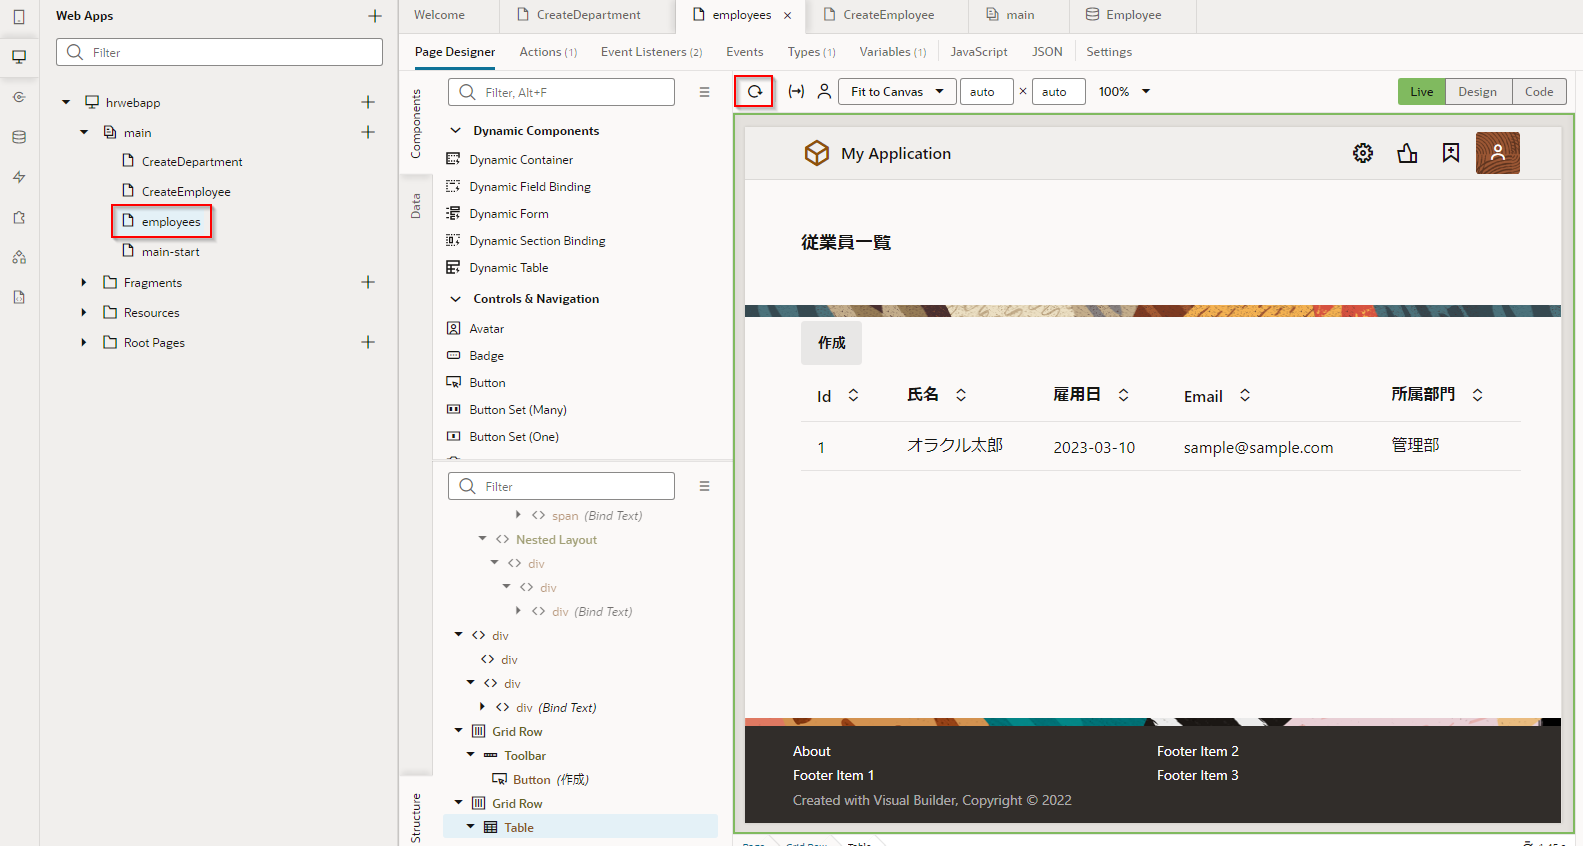The height and width of the screenshot is (846, 1583).
Task: Open the Business Objects database icon
Action: click(19, 137)
